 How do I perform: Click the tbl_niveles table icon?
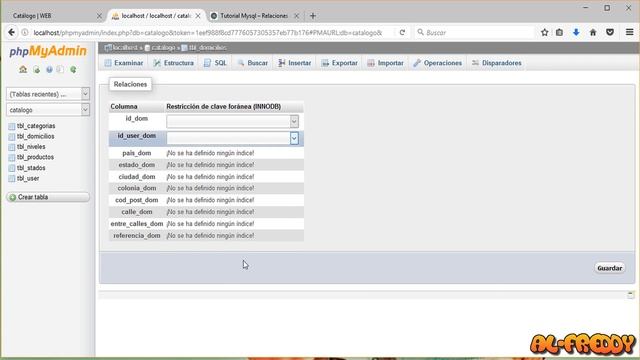[11, 147]
